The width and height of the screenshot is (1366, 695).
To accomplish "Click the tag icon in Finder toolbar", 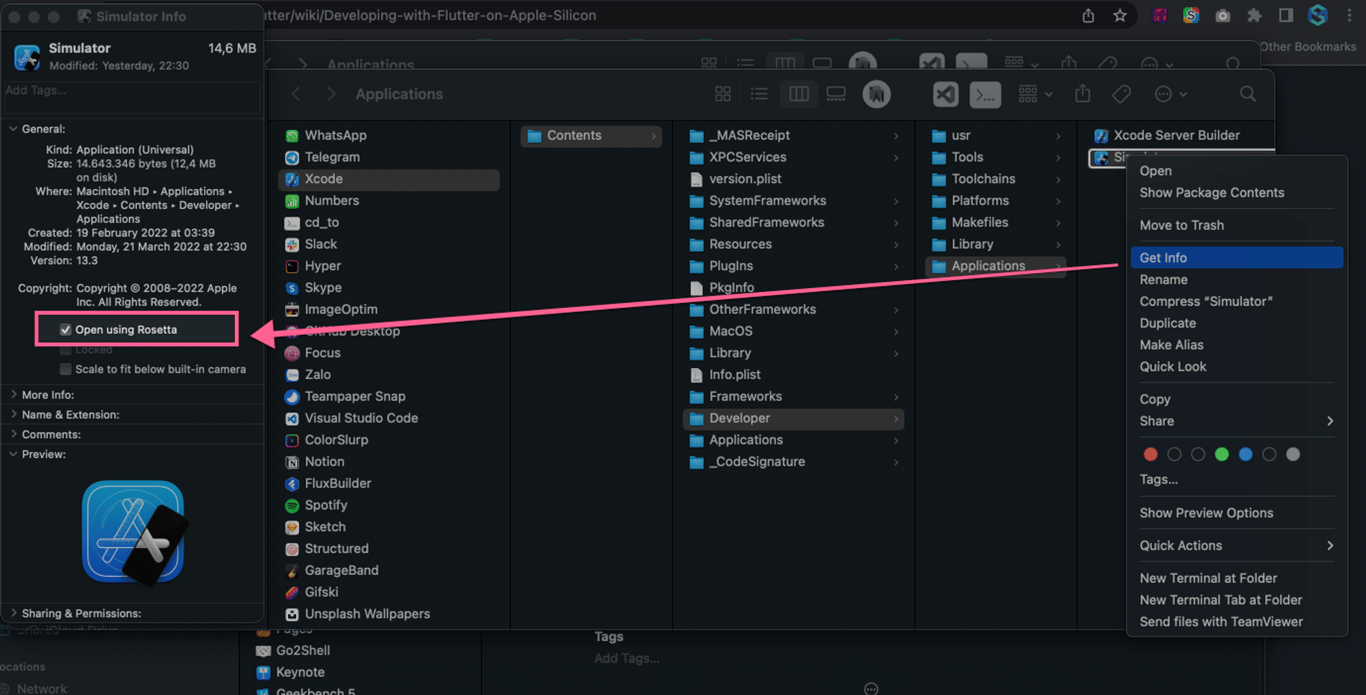I will (1121, 94).
